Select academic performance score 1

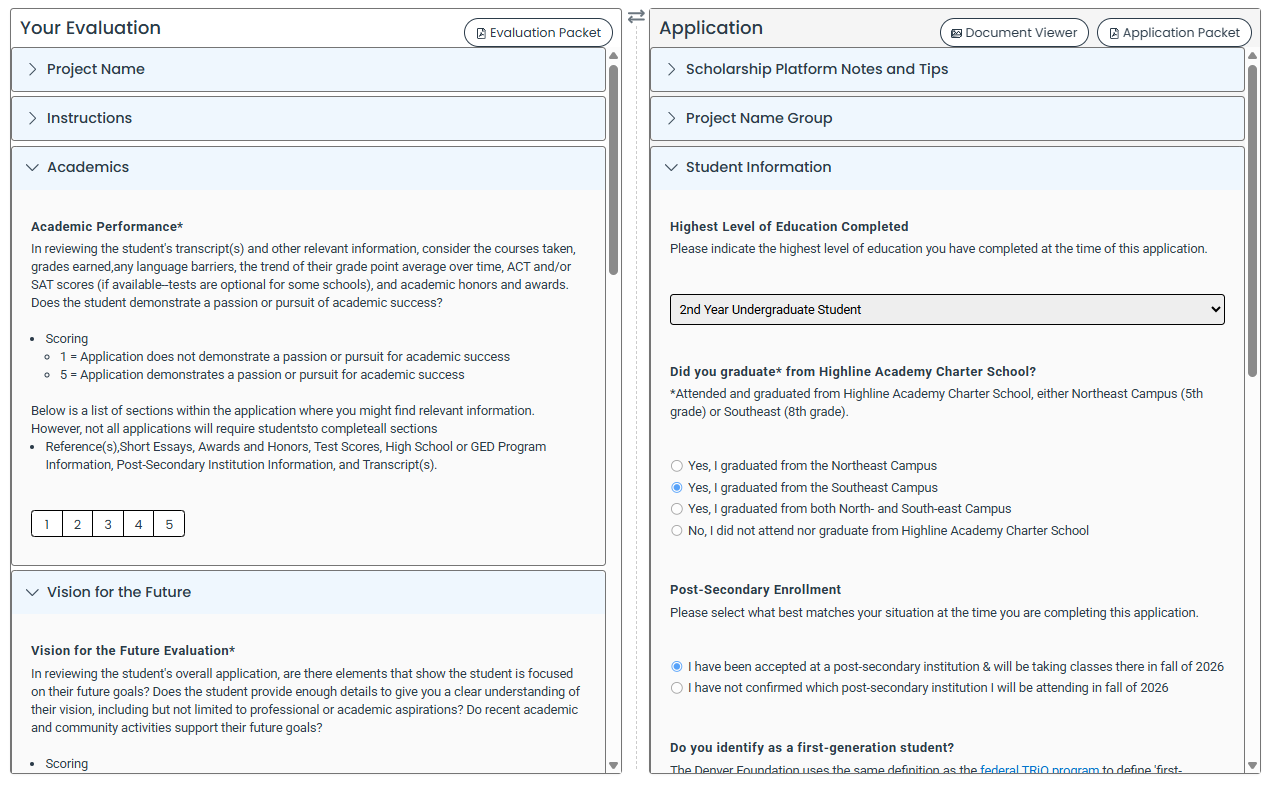47,524
